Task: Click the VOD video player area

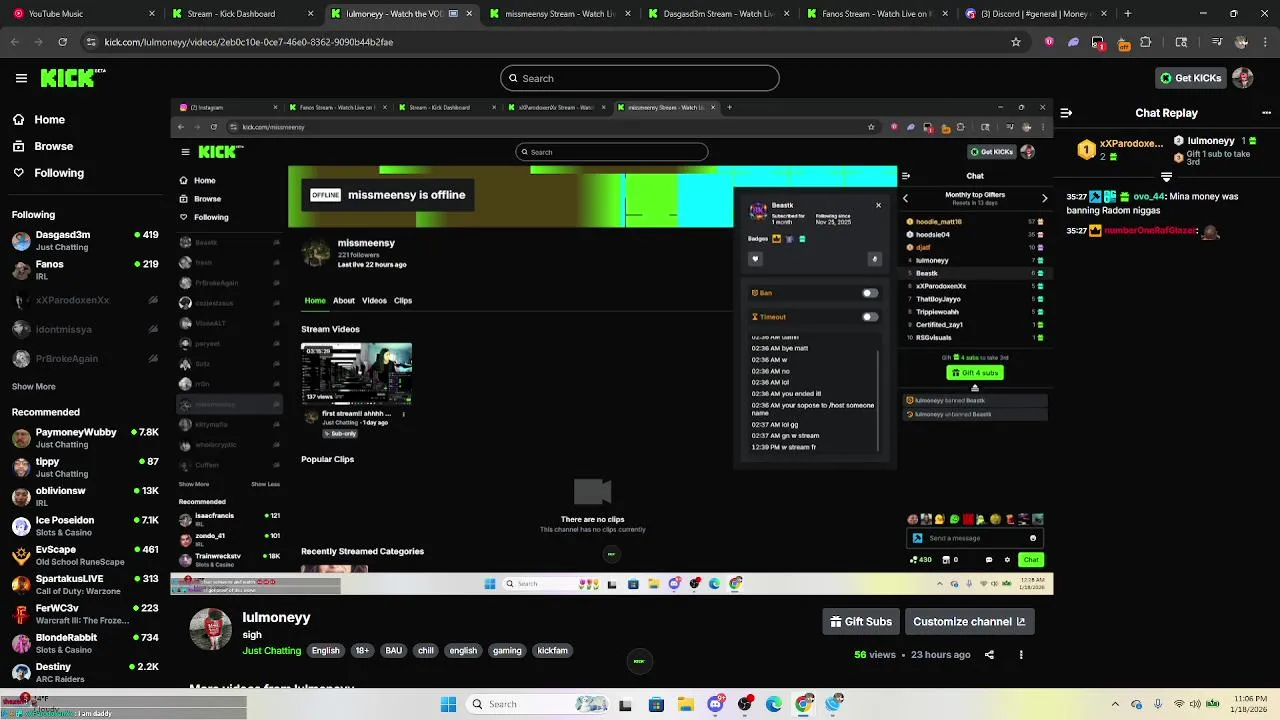Action: click(611, 346)
